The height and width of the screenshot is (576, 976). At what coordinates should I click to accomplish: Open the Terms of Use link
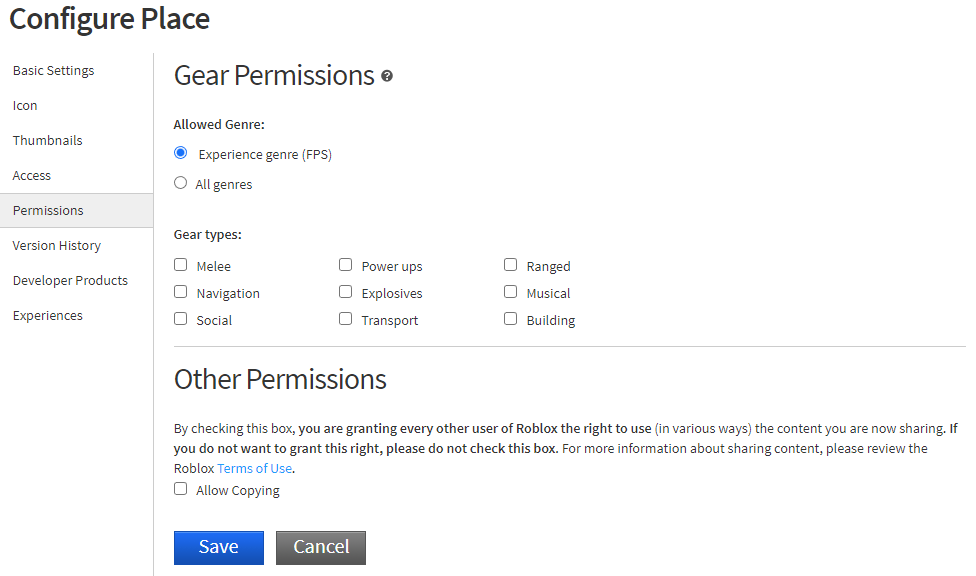254,468
